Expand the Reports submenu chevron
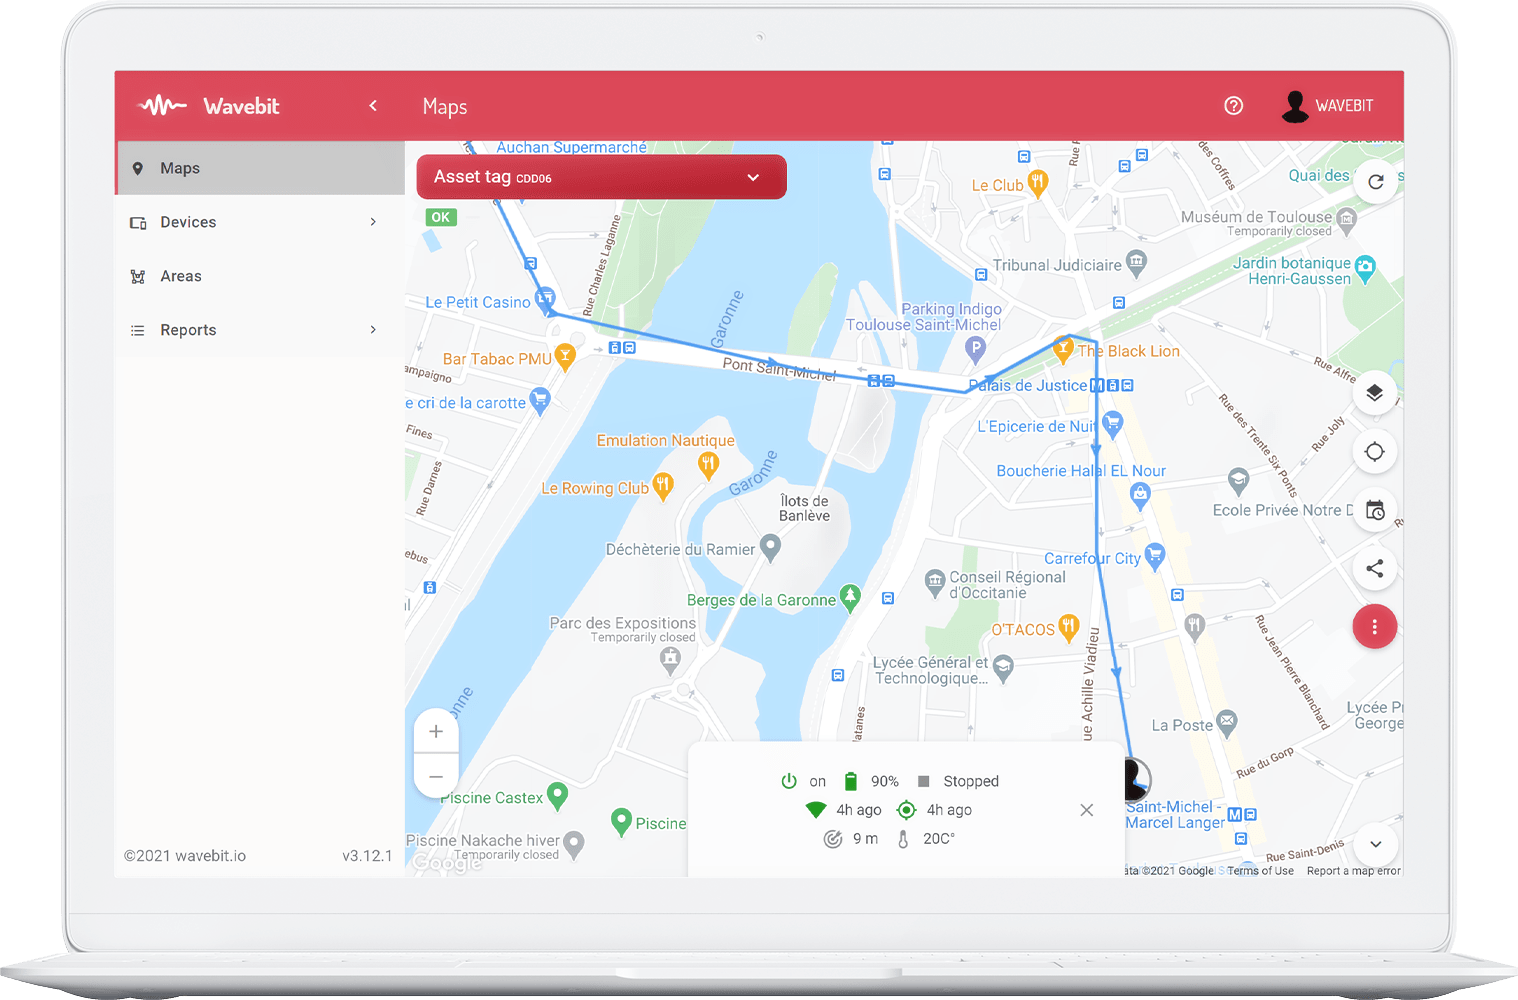The image size is (1518, 1000). click(373, 330)
